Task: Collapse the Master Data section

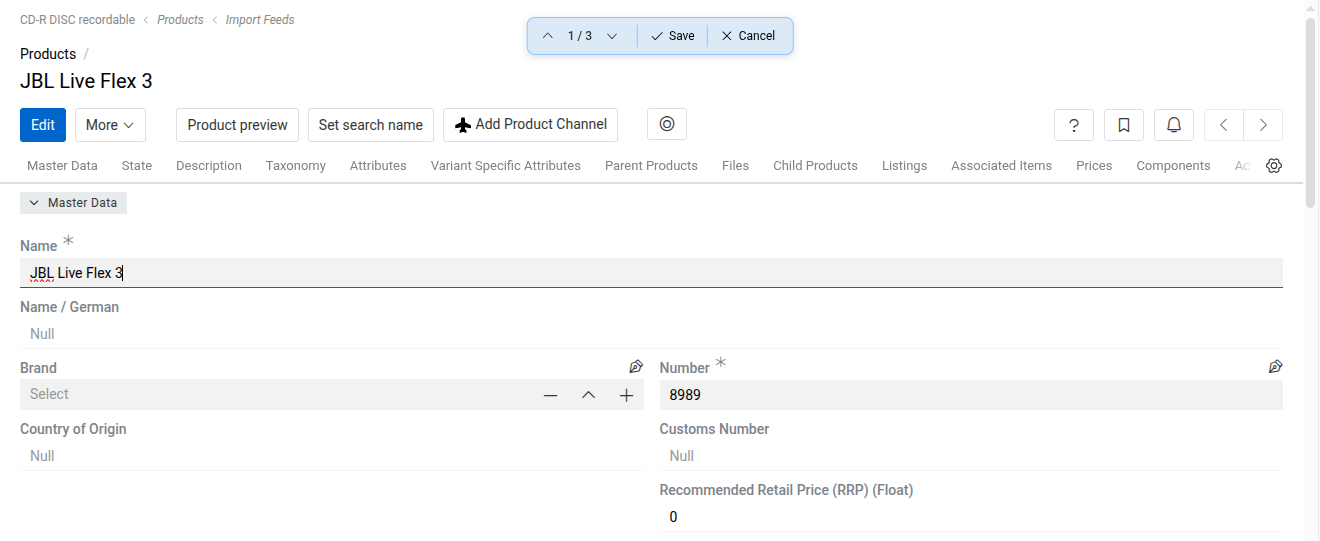Action: [x=73, y=203]
